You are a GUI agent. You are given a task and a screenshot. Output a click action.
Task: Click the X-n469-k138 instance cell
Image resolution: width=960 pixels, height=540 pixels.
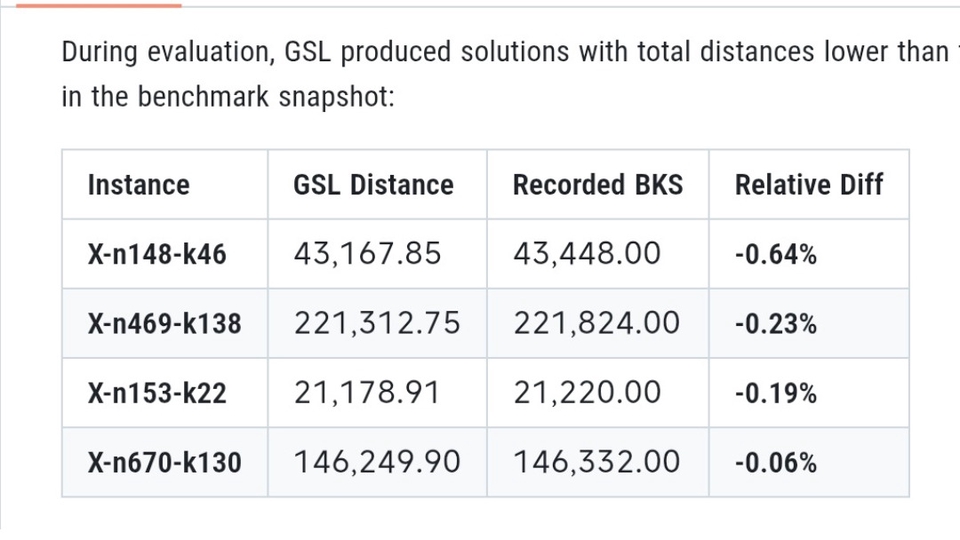[x=164, y=323]
